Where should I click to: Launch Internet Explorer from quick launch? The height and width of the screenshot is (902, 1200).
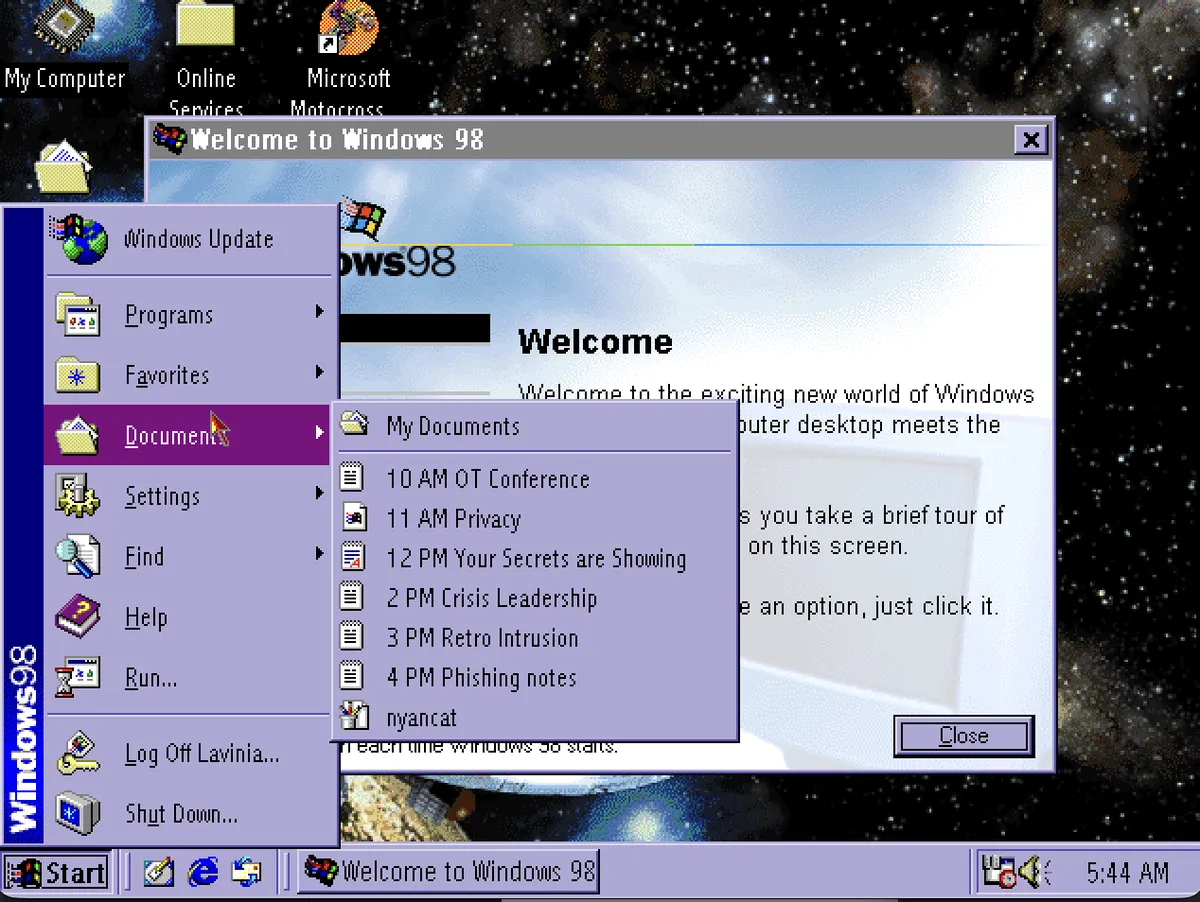[x=202, y=872]
